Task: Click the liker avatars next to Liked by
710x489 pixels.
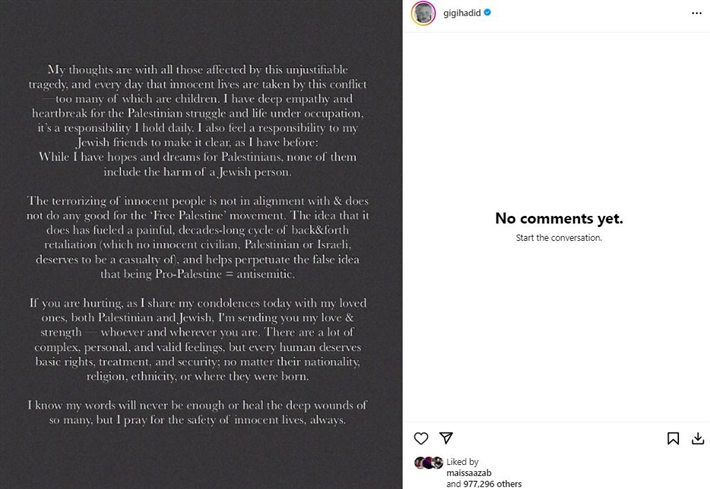Action: (428, 463)
